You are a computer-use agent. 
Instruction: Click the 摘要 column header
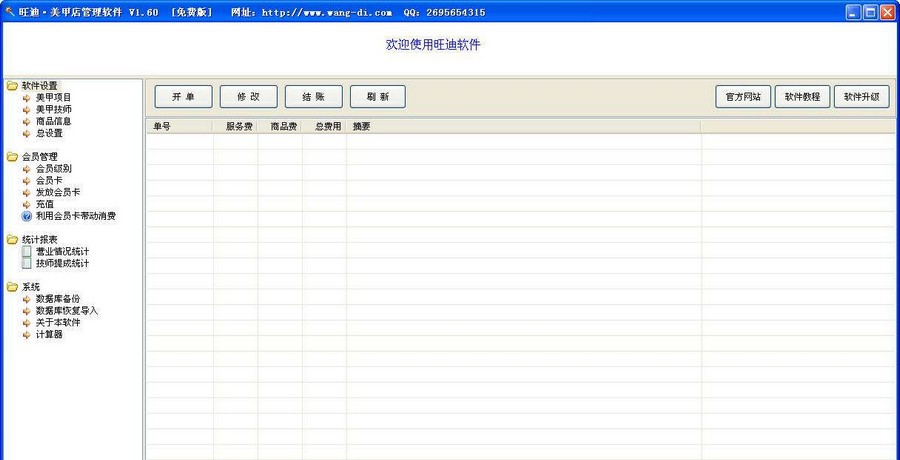[x=523, y=127]
